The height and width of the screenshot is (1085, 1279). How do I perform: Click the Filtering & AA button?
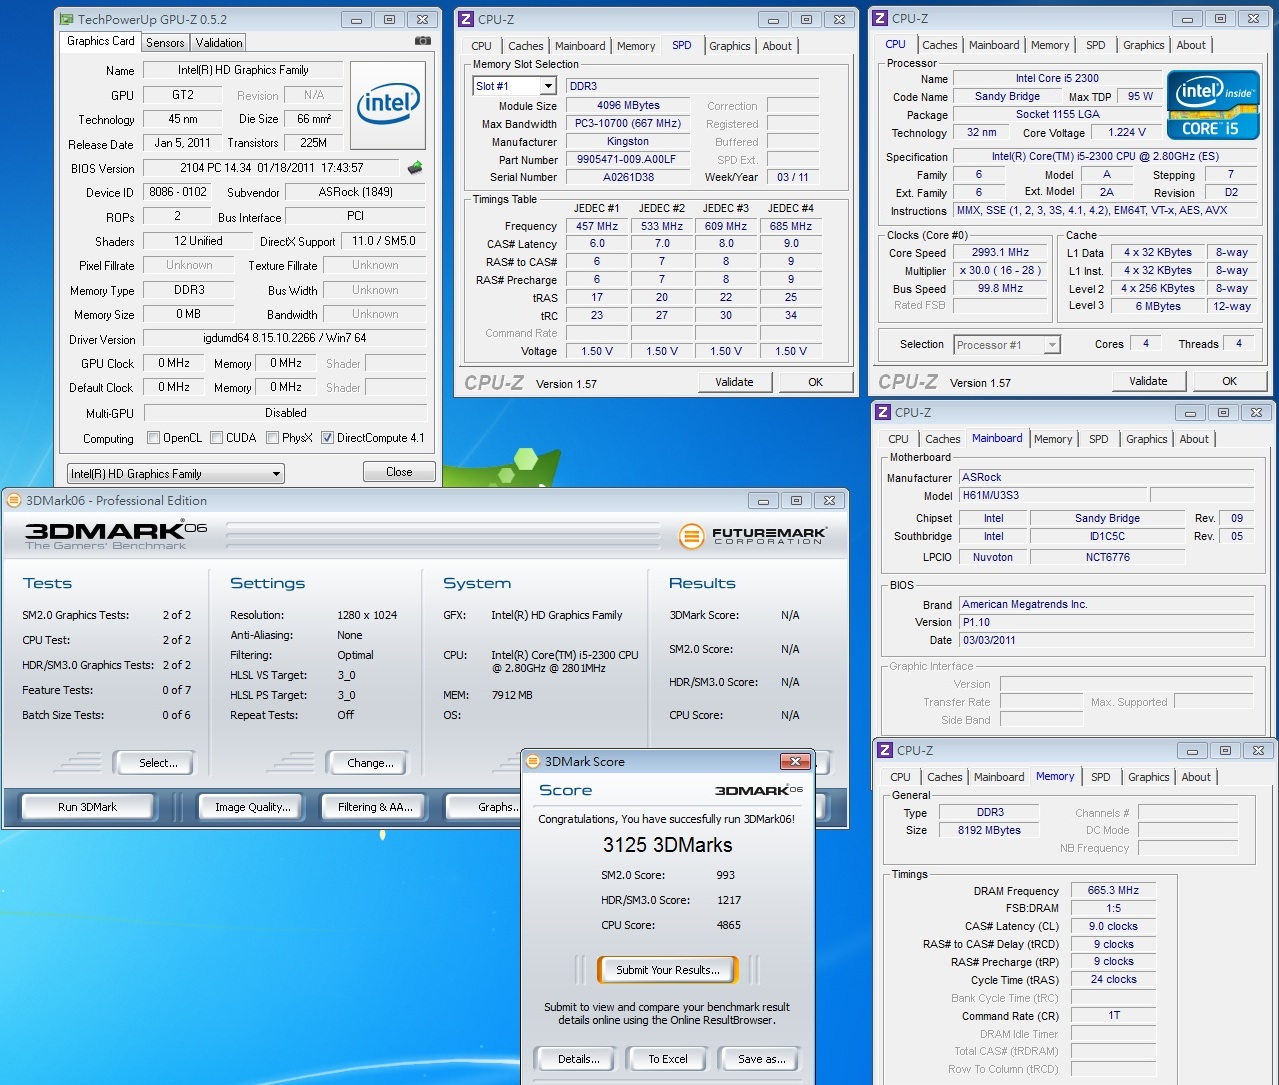[x=375, y=807]
